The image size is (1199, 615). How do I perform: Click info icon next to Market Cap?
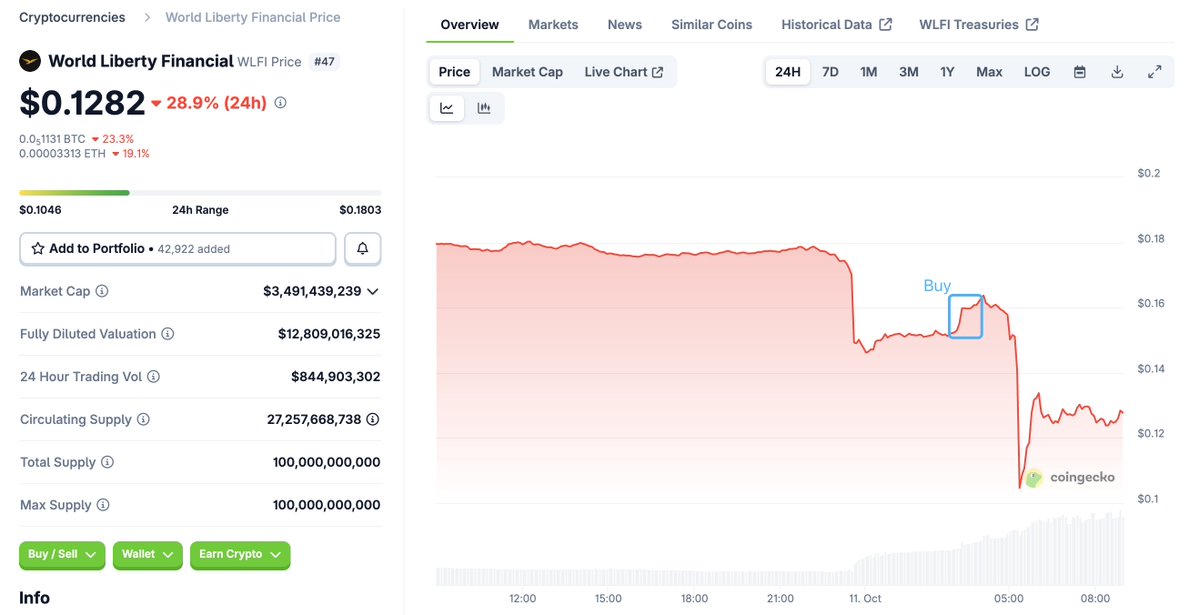click(102, 291)
